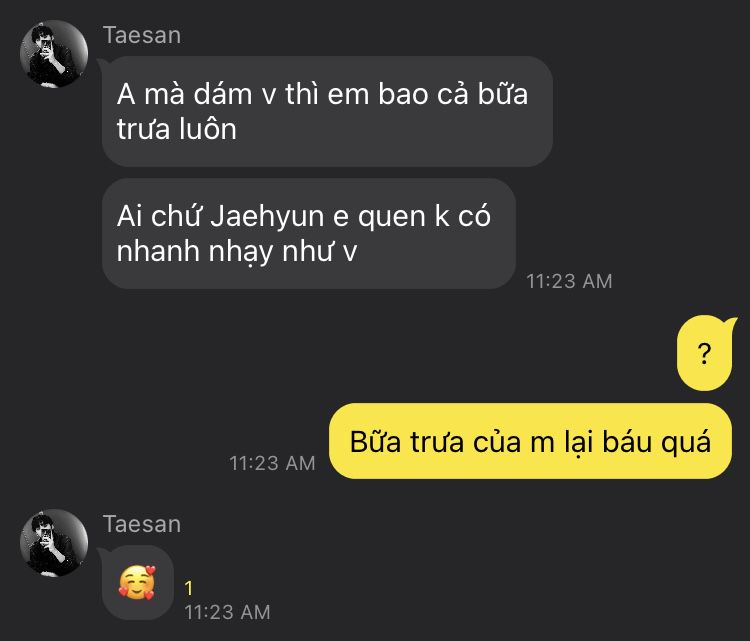Tap "Bữa trưa" at start of yellow bubble
The height and width of the screenshot is (641, 750).
pyautogui.click(x=408, y=442)
